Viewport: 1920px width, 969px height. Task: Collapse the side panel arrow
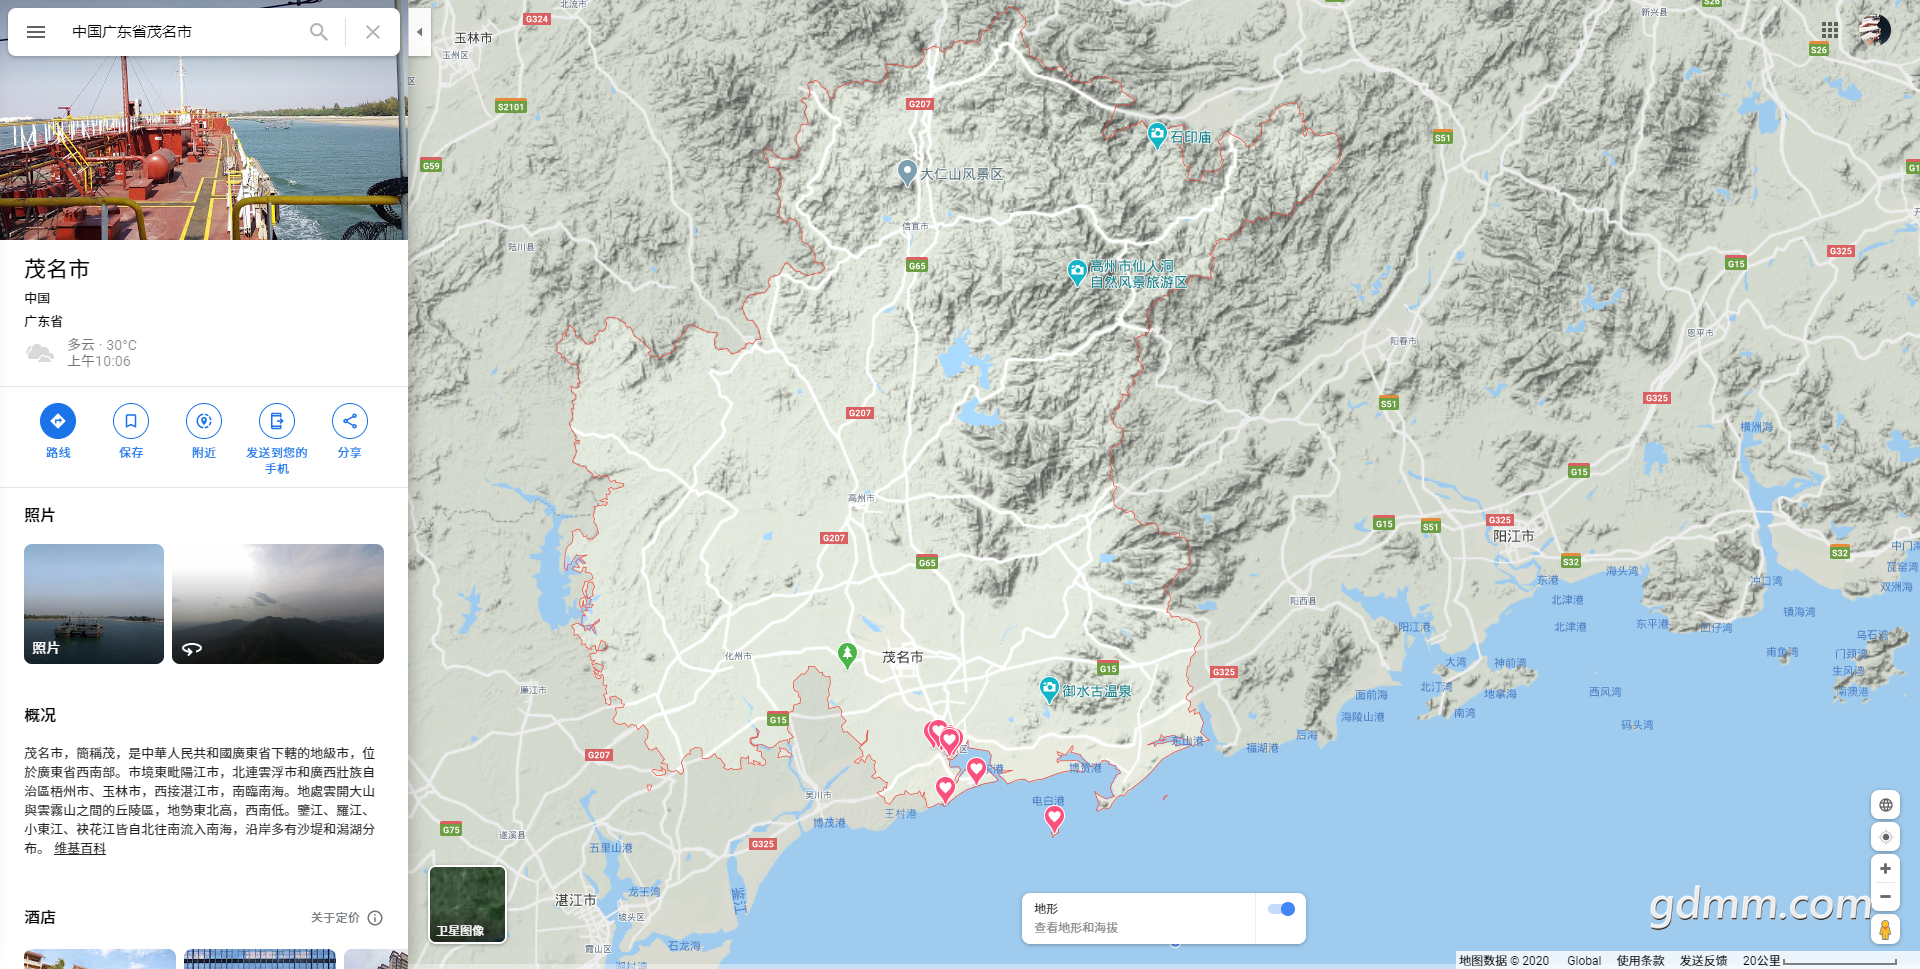click(x=420, y=32)
